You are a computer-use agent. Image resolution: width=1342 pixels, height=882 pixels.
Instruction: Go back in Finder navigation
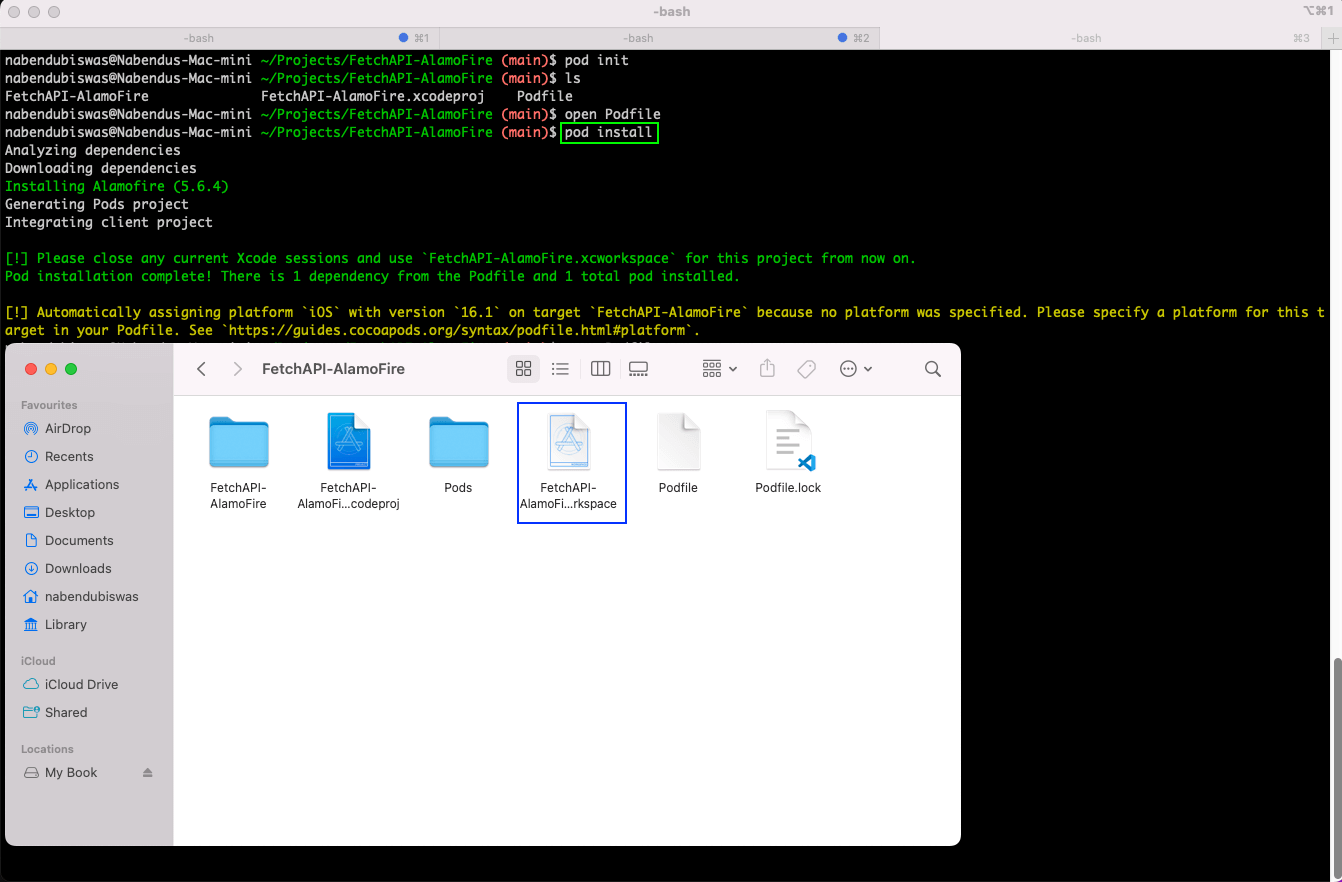coord(202,369)
